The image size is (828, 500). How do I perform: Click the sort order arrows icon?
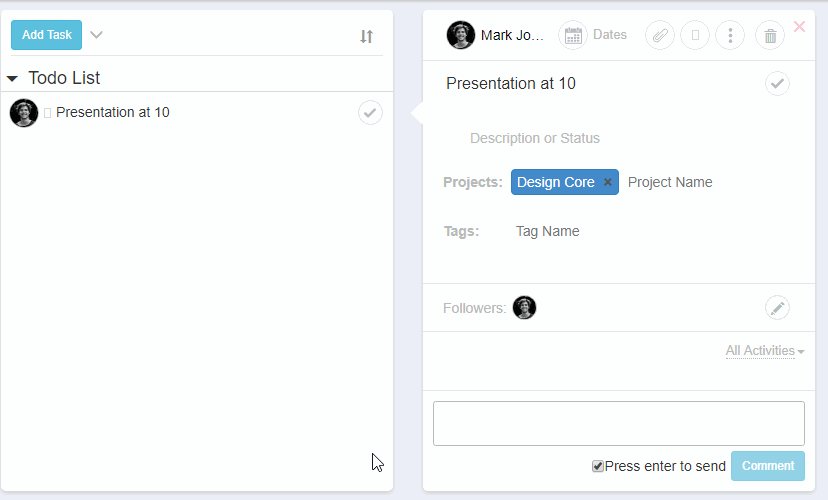click(367, 36)
